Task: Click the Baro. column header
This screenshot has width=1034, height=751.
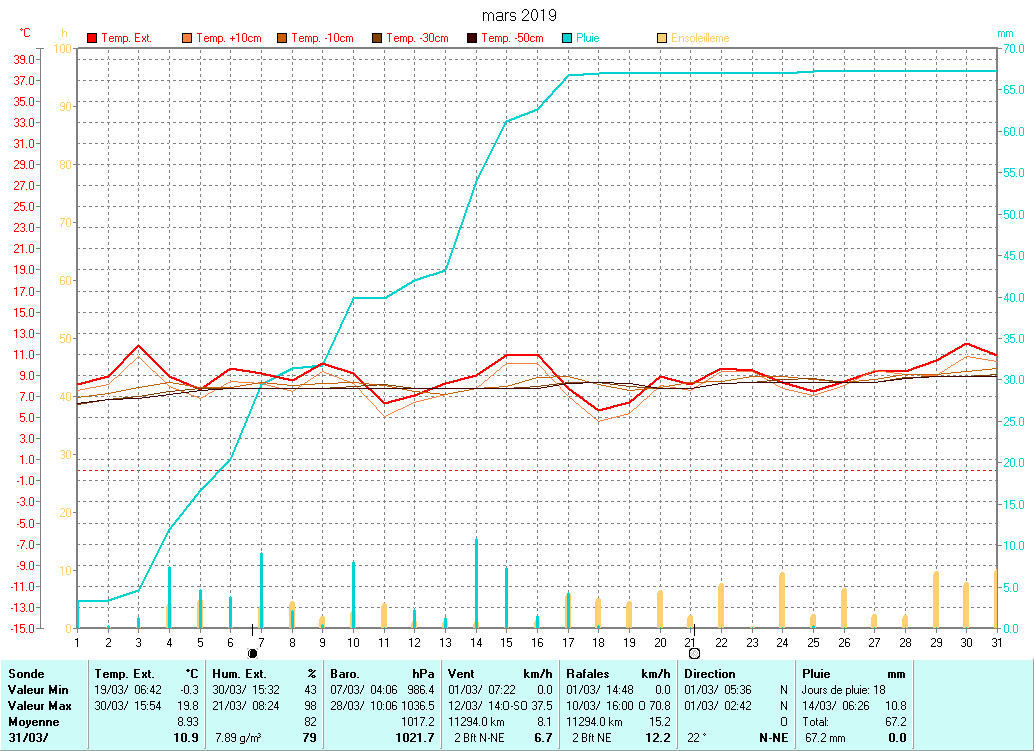Action: pyautogui.click(x=345, y=674)
